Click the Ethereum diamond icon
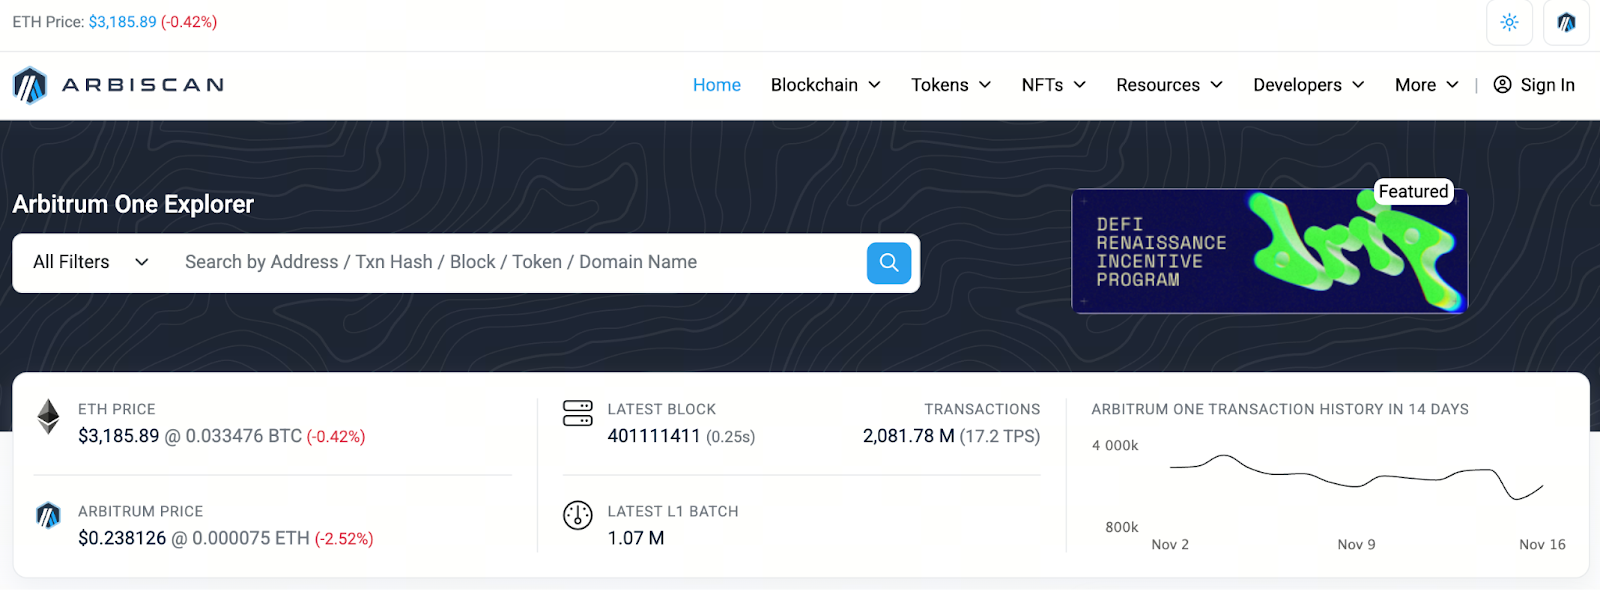 click(x=48, y=417)
